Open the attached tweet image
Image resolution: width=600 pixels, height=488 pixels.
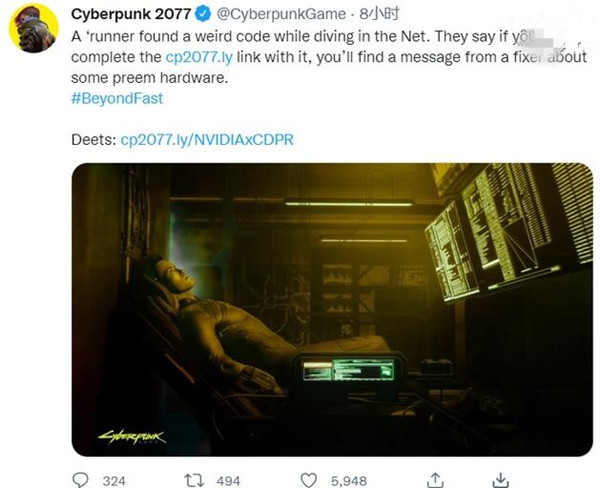(x=332, y=310)
